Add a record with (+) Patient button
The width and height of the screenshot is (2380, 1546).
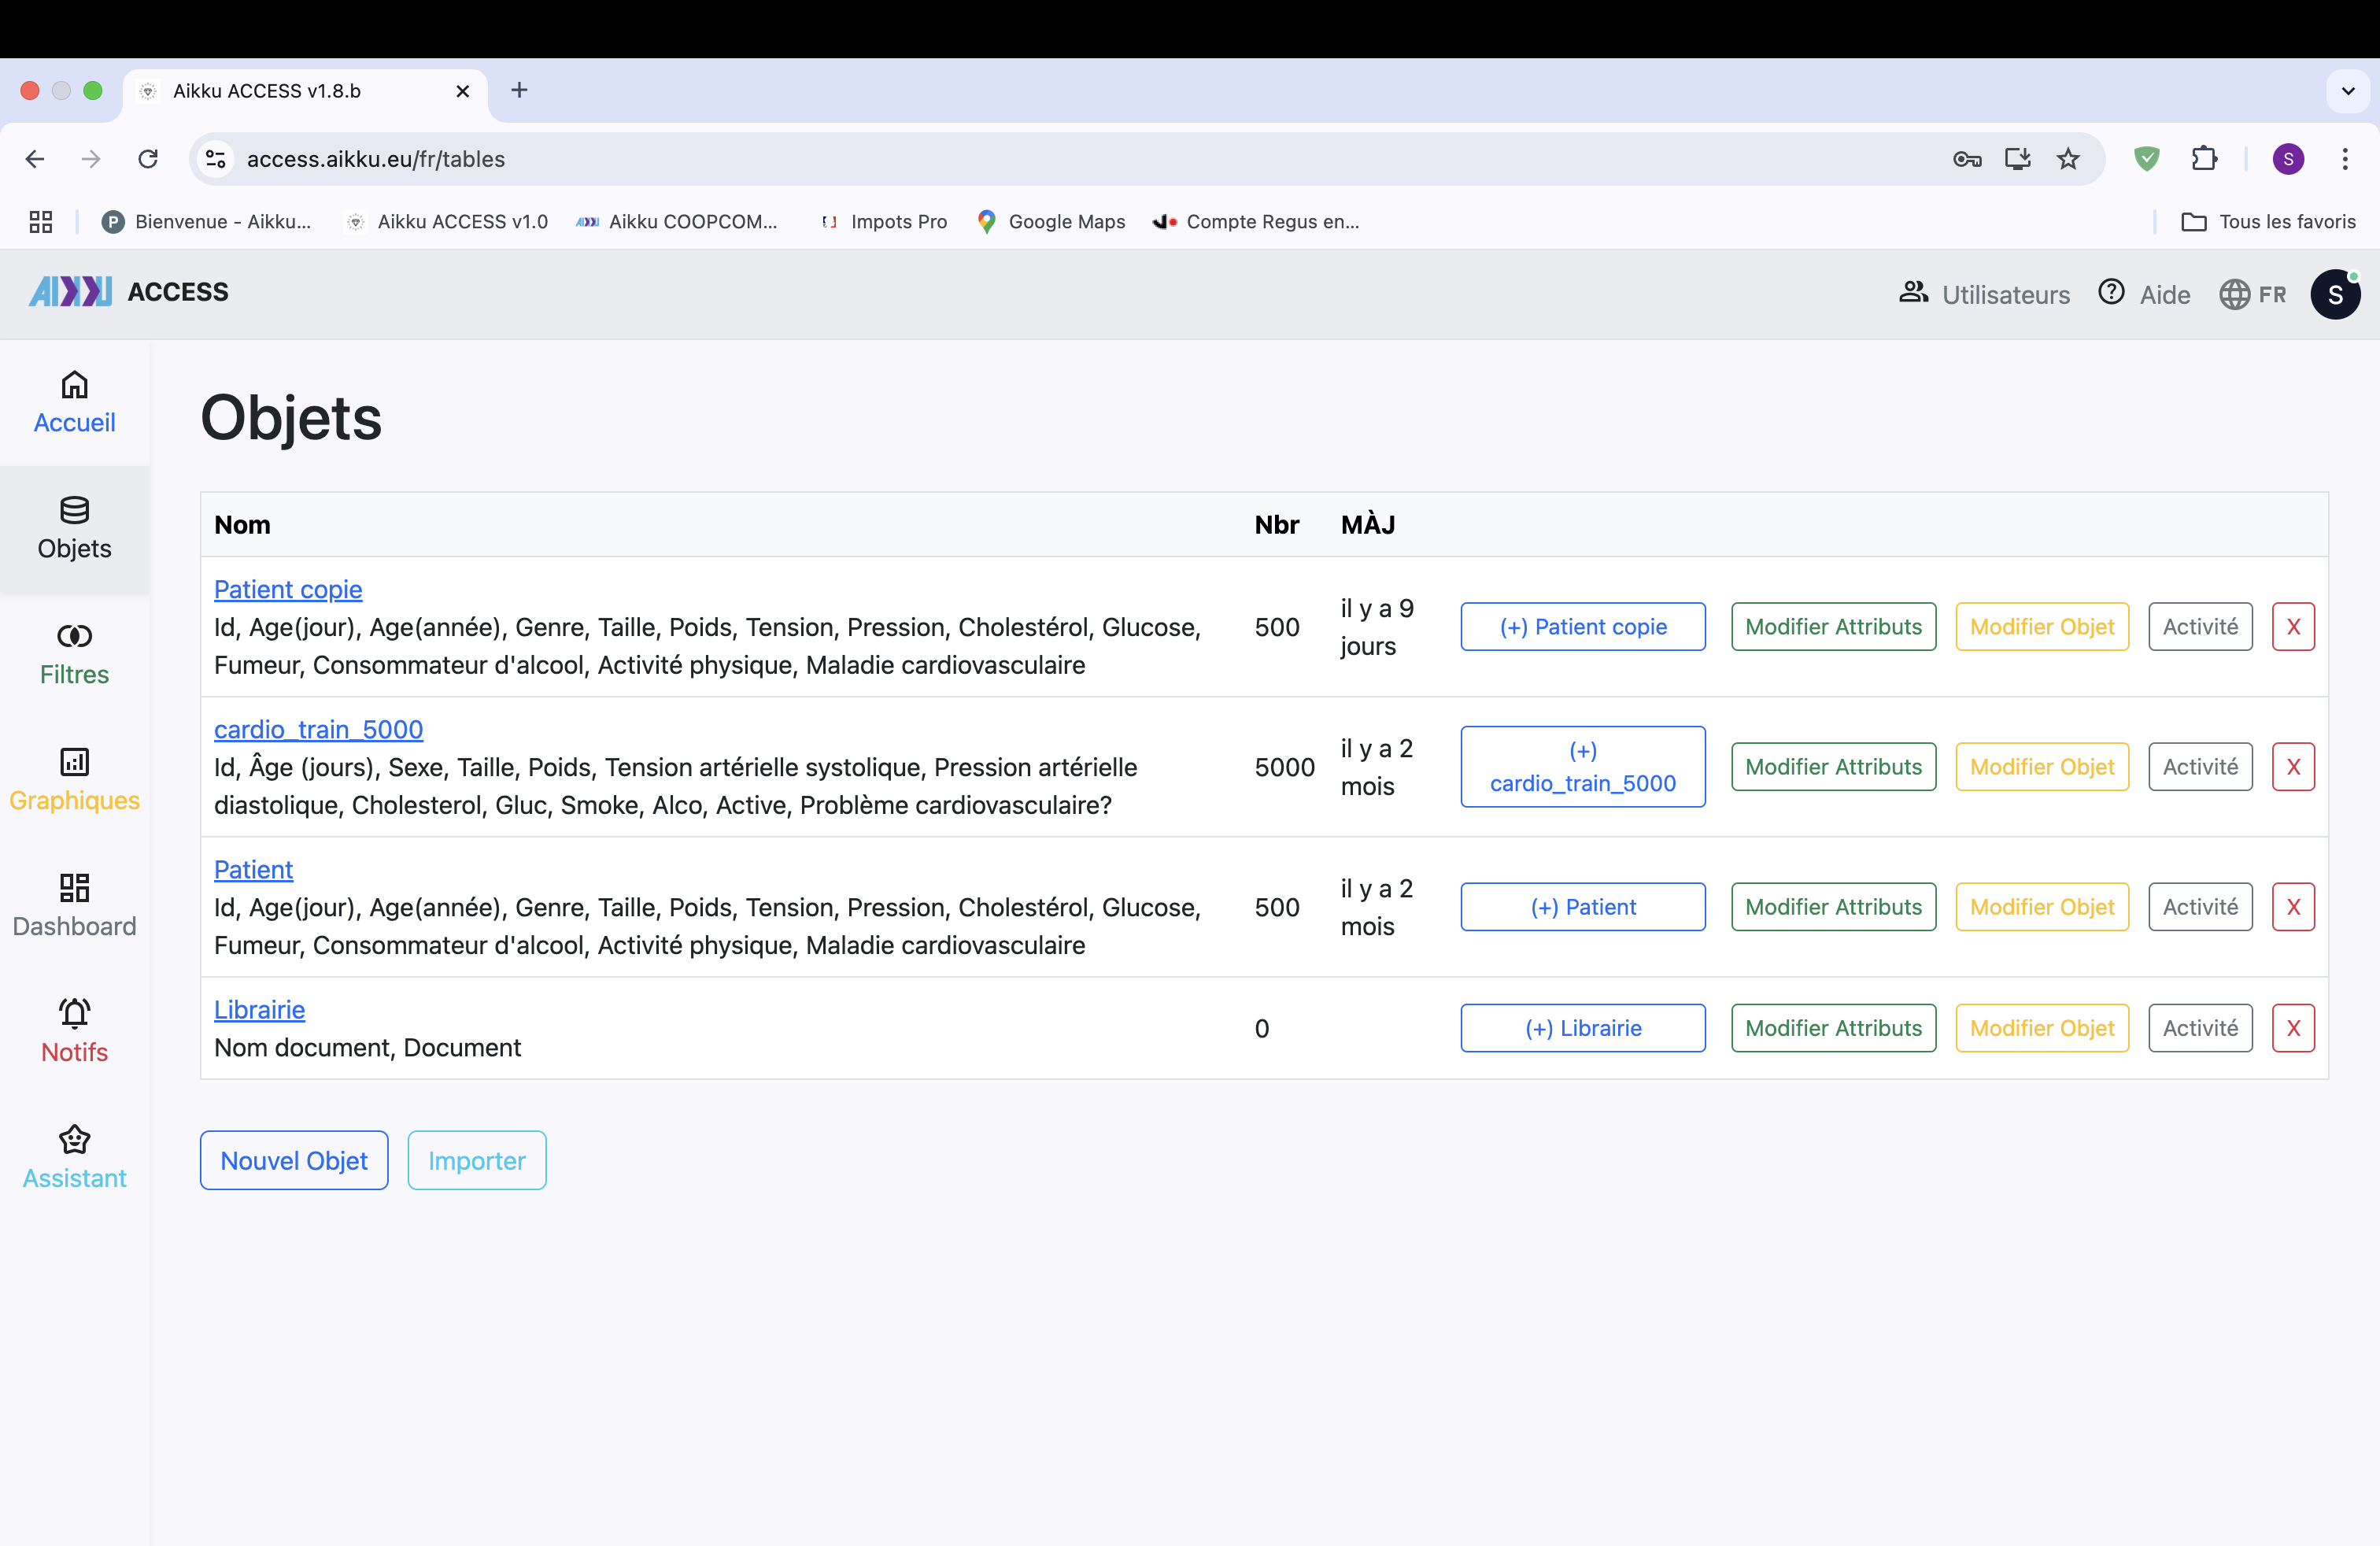point(1582,906)
